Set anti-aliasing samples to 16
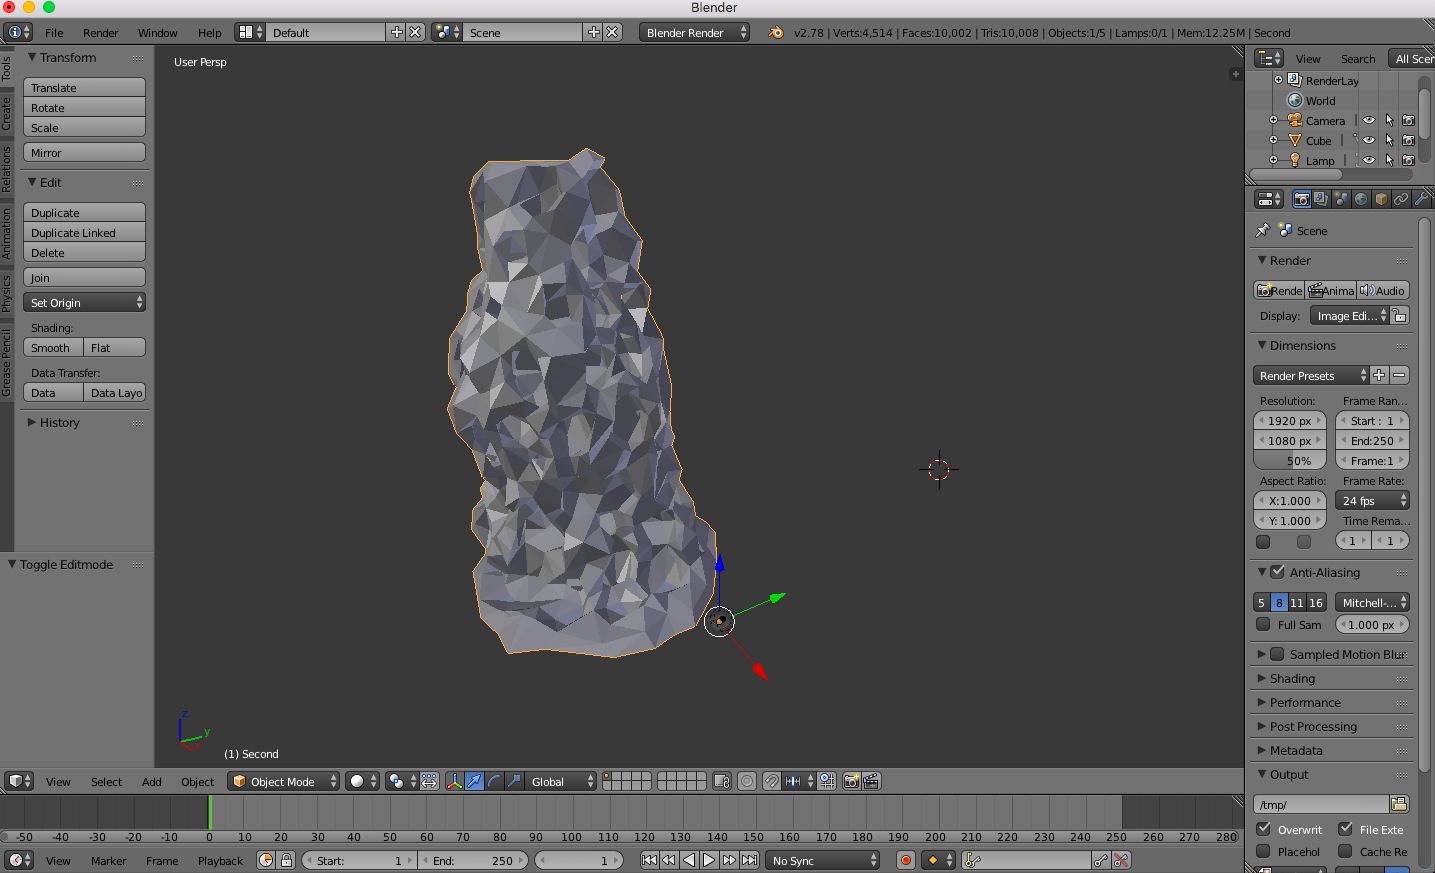 [1316, 602]
